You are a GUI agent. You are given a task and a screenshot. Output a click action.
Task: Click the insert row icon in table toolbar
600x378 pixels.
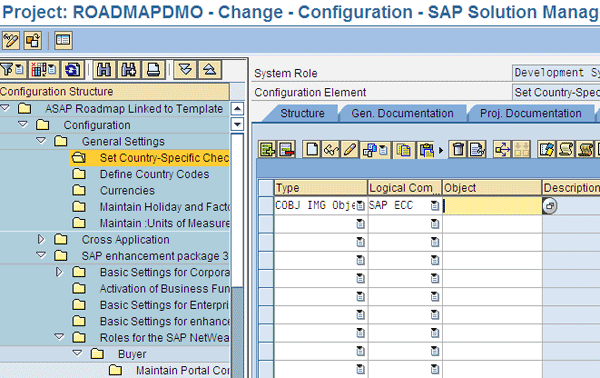(267, 149)
